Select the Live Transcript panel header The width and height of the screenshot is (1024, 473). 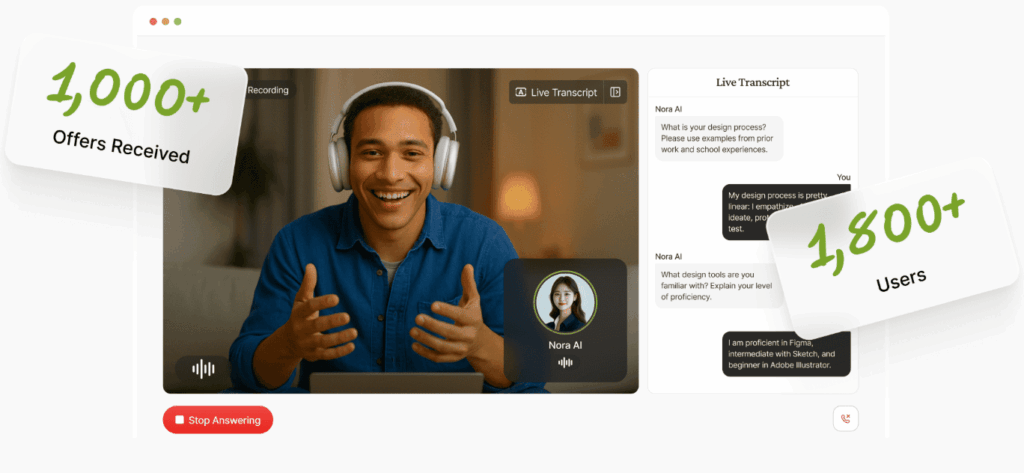point(752,82)
